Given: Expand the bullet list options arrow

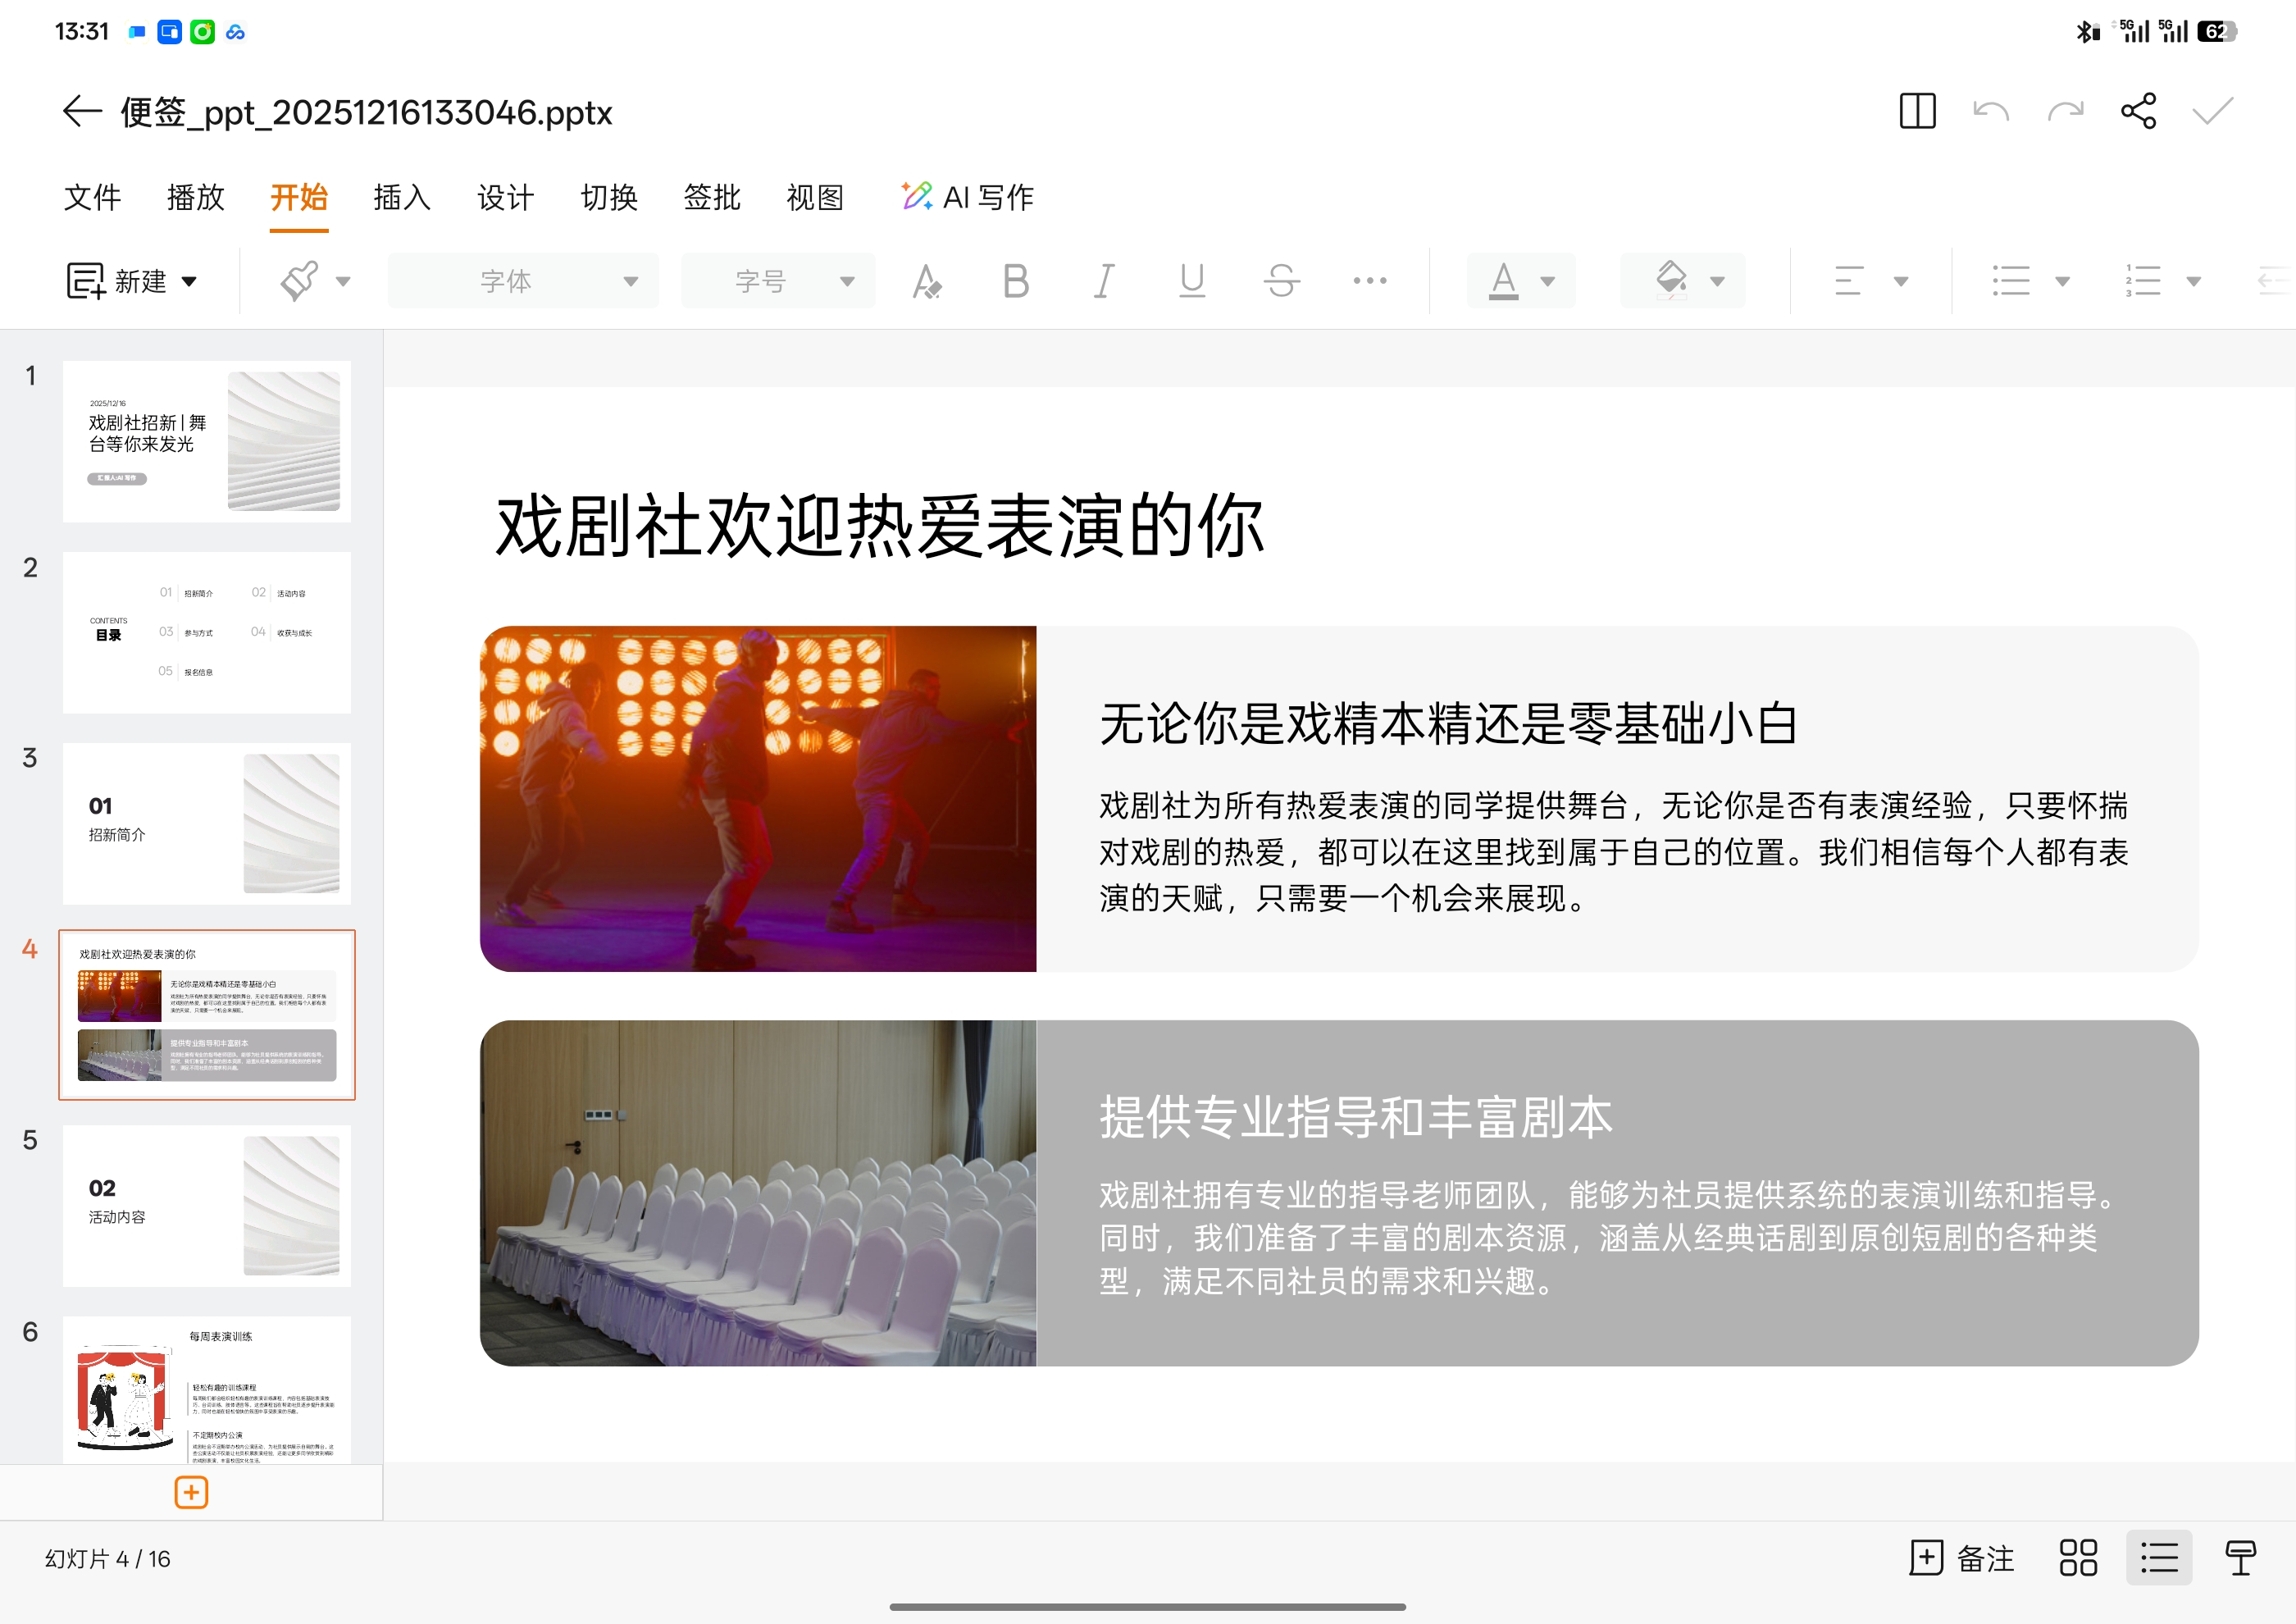Looking at the screenshot, I should [x=2062, y=281].
